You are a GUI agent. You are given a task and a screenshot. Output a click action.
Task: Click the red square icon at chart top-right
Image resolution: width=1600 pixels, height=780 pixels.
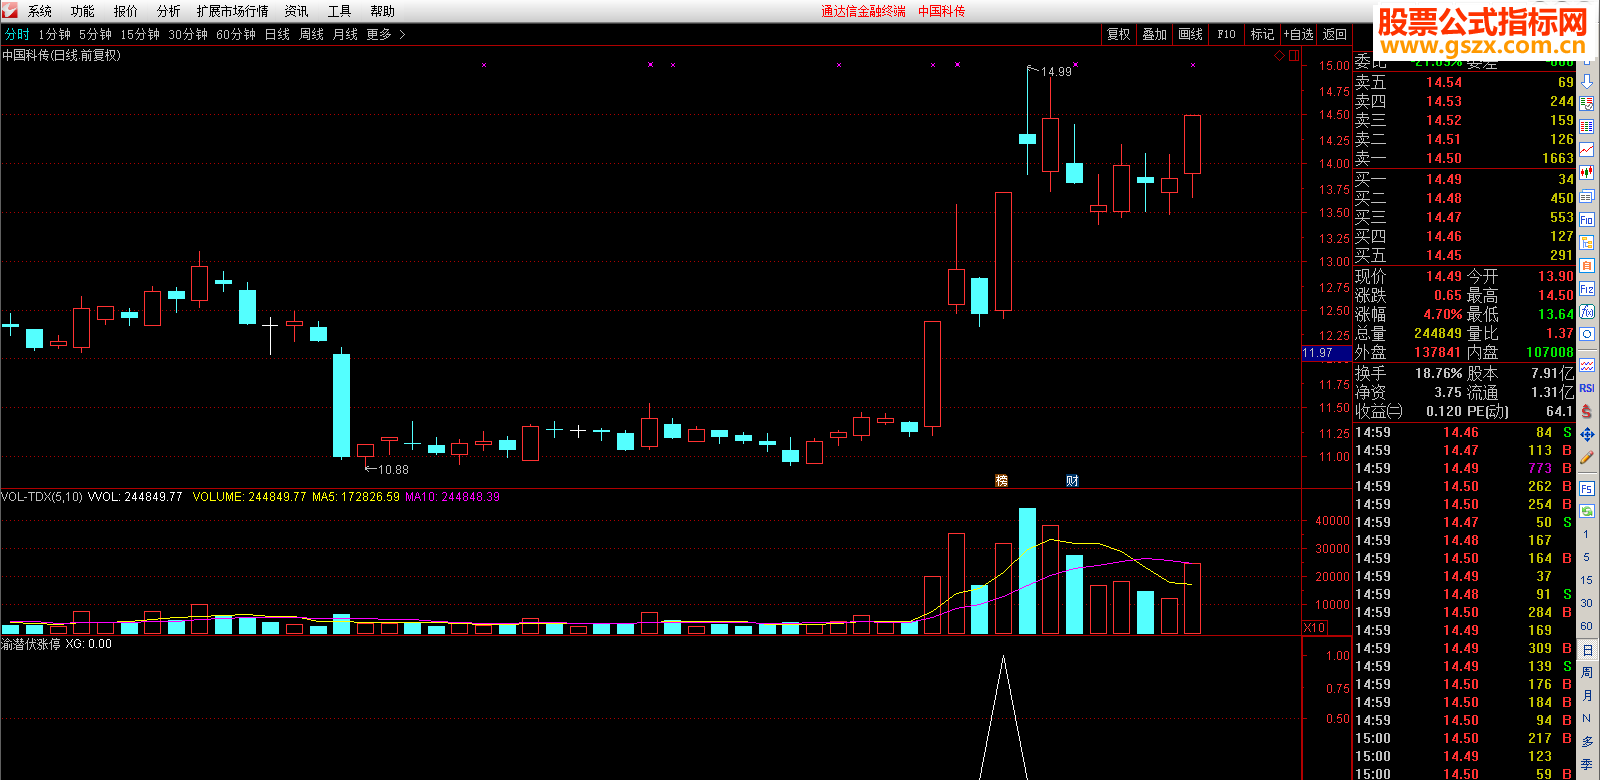click(1294, 56)
